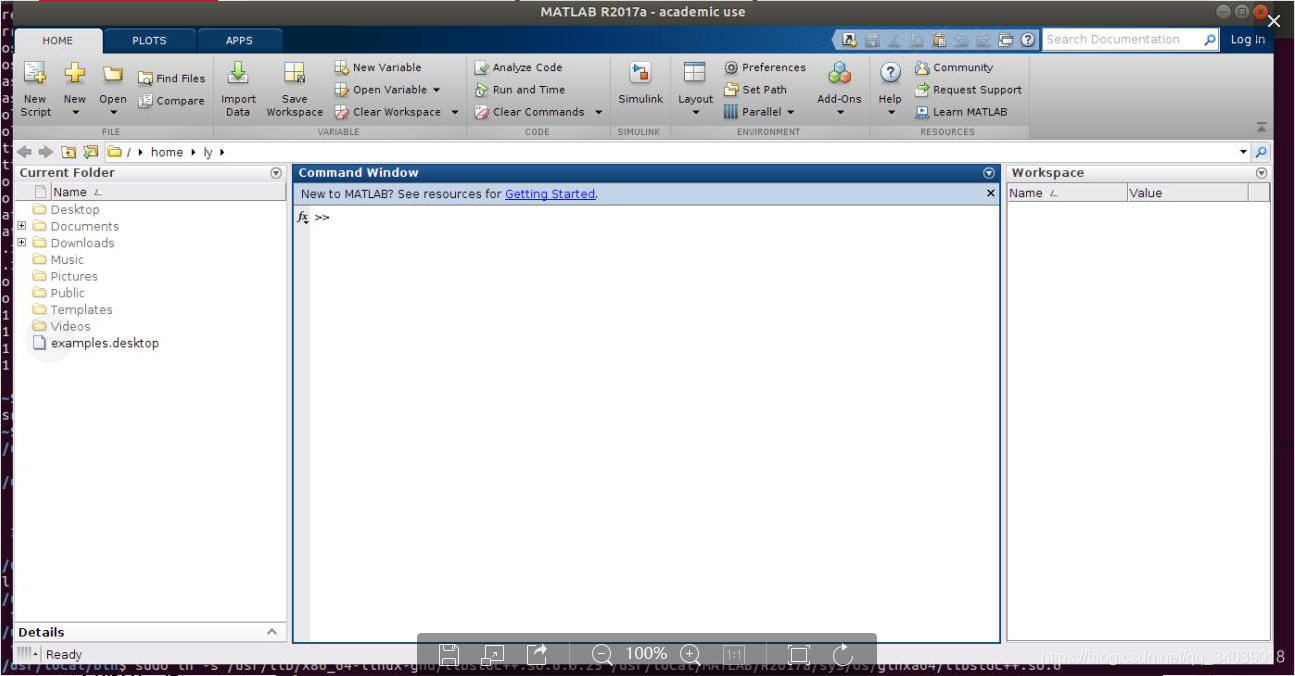
Task: Sort by the Current Folder Name column header
Action: coord(168,192)
